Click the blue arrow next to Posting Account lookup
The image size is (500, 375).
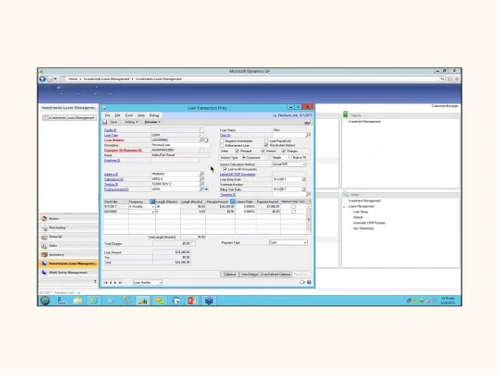click(x=206, y=189)
